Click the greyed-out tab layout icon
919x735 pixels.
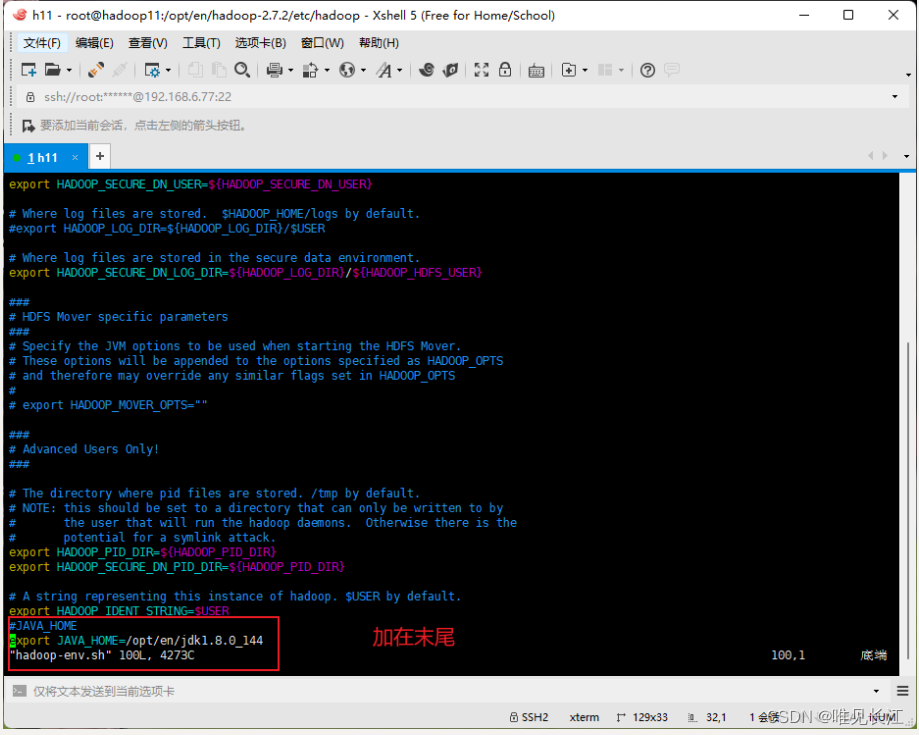coord(605,70)
